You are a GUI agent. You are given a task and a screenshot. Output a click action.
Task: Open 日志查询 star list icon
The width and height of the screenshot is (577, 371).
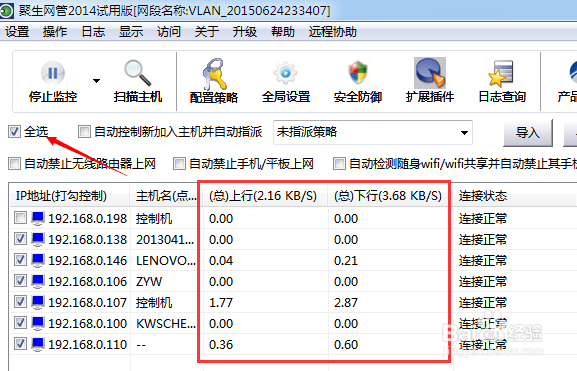click(x=501, y=74)
